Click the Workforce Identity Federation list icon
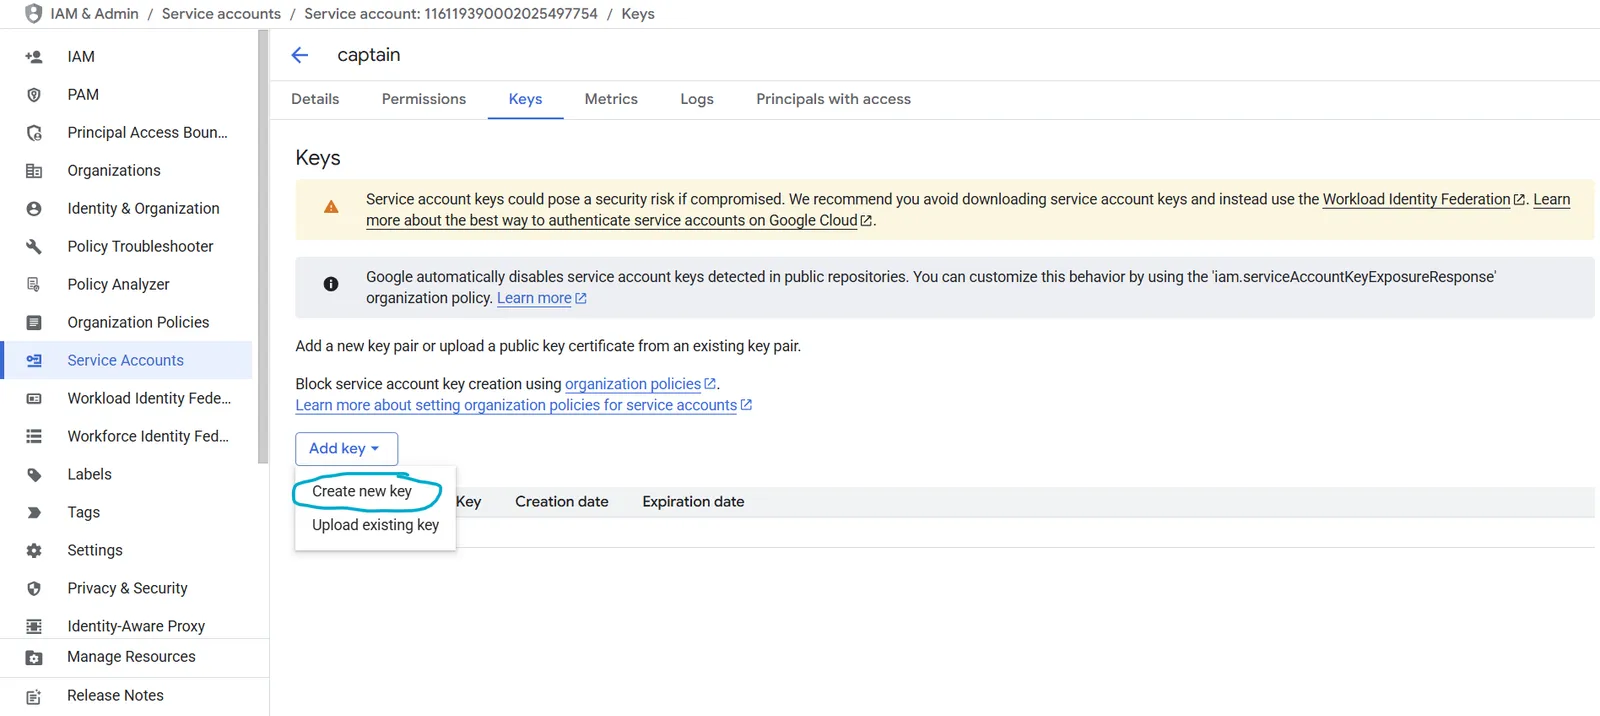Viewport: 1600px width, 716px height. tap(34, 437)
